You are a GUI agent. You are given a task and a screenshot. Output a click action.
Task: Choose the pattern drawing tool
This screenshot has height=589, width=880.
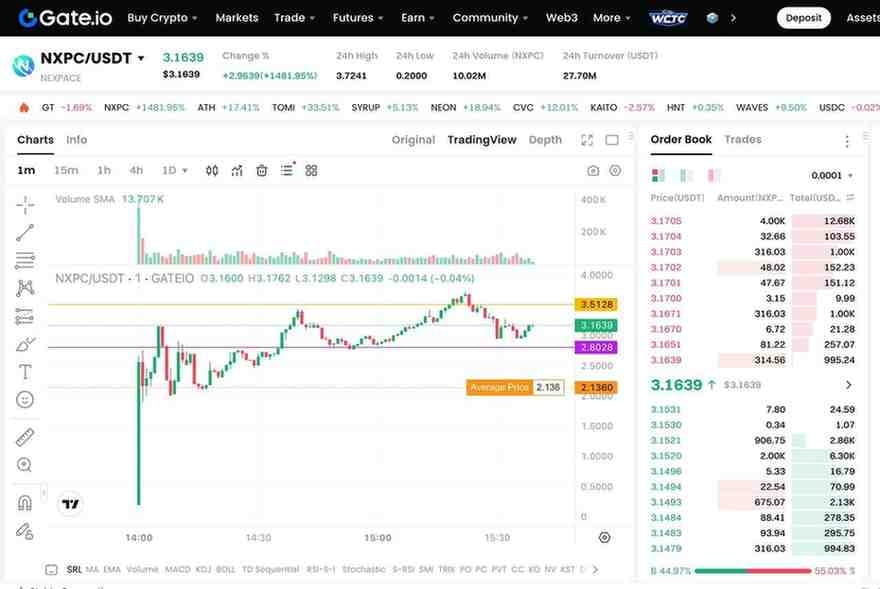[25, 288]
